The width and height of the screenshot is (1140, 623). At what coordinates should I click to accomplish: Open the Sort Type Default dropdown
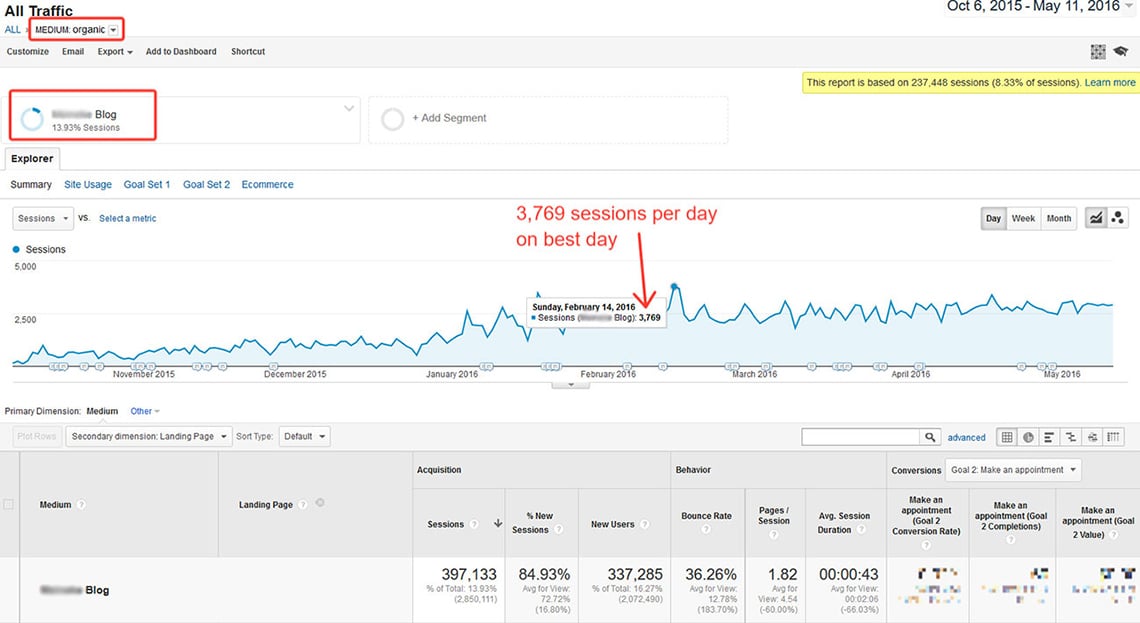pyautogui.click(x=305, y=436)
